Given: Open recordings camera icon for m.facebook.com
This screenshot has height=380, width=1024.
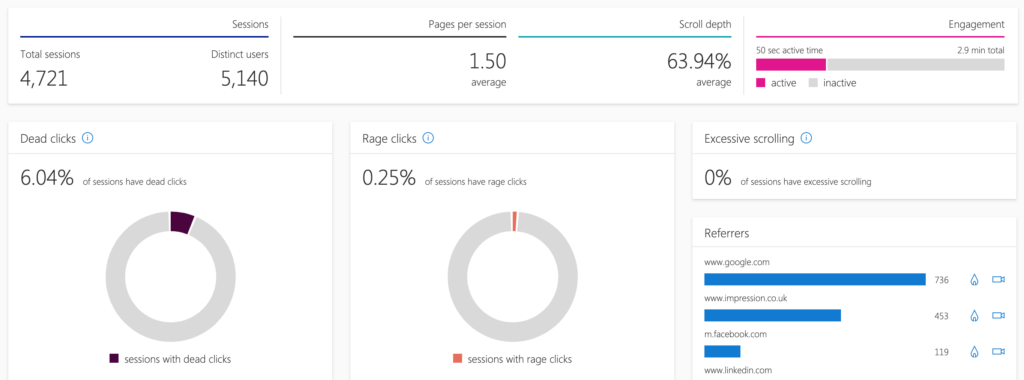Looking at the screenshot, I should pos(998,351).
